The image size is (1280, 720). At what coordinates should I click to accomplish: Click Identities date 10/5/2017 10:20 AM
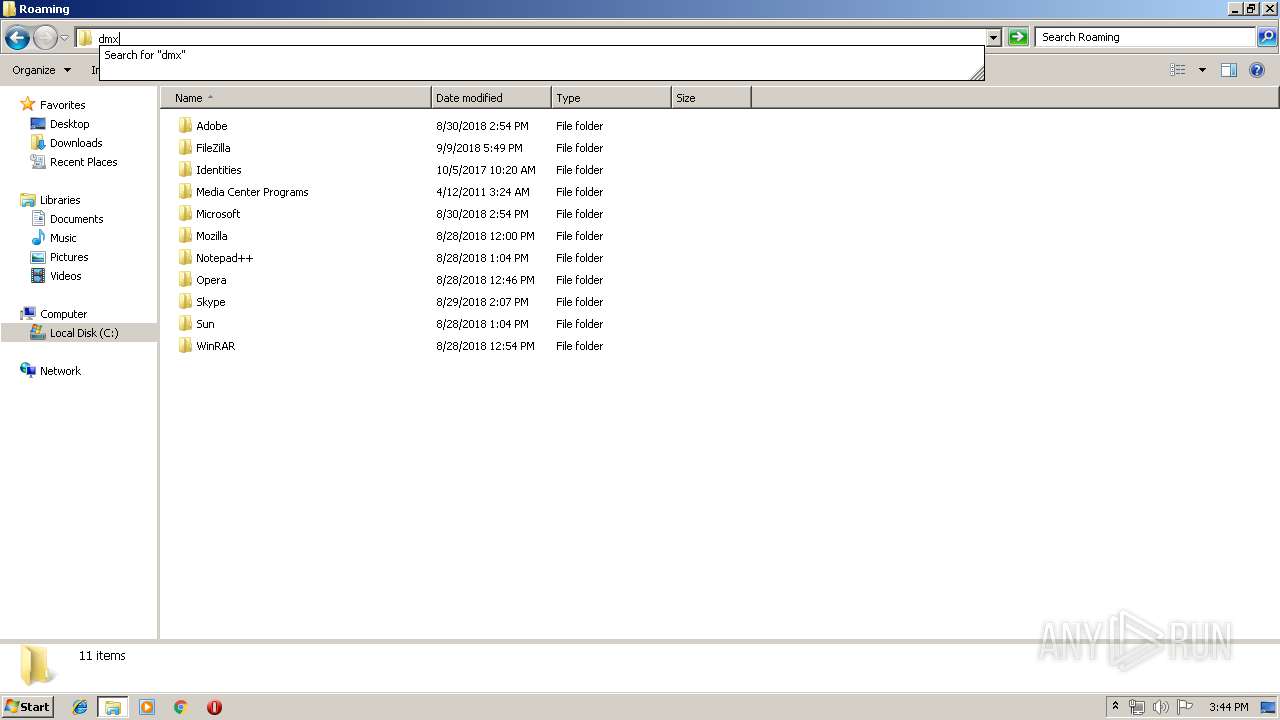(486, 170)
